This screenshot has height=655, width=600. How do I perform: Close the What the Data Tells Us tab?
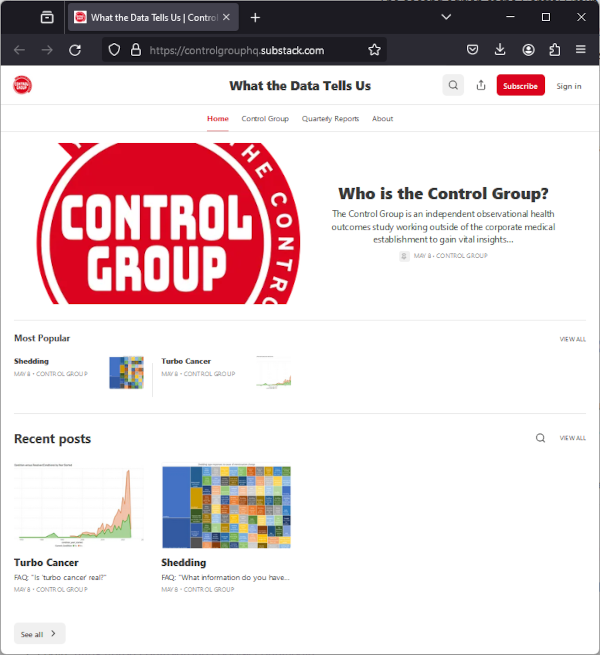click(226, 17)
